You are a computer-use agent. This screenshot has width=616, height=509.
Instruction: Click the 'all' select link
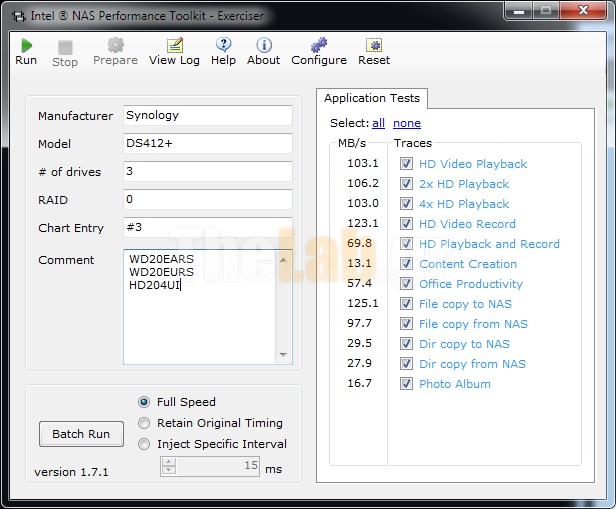pos(378,123)
